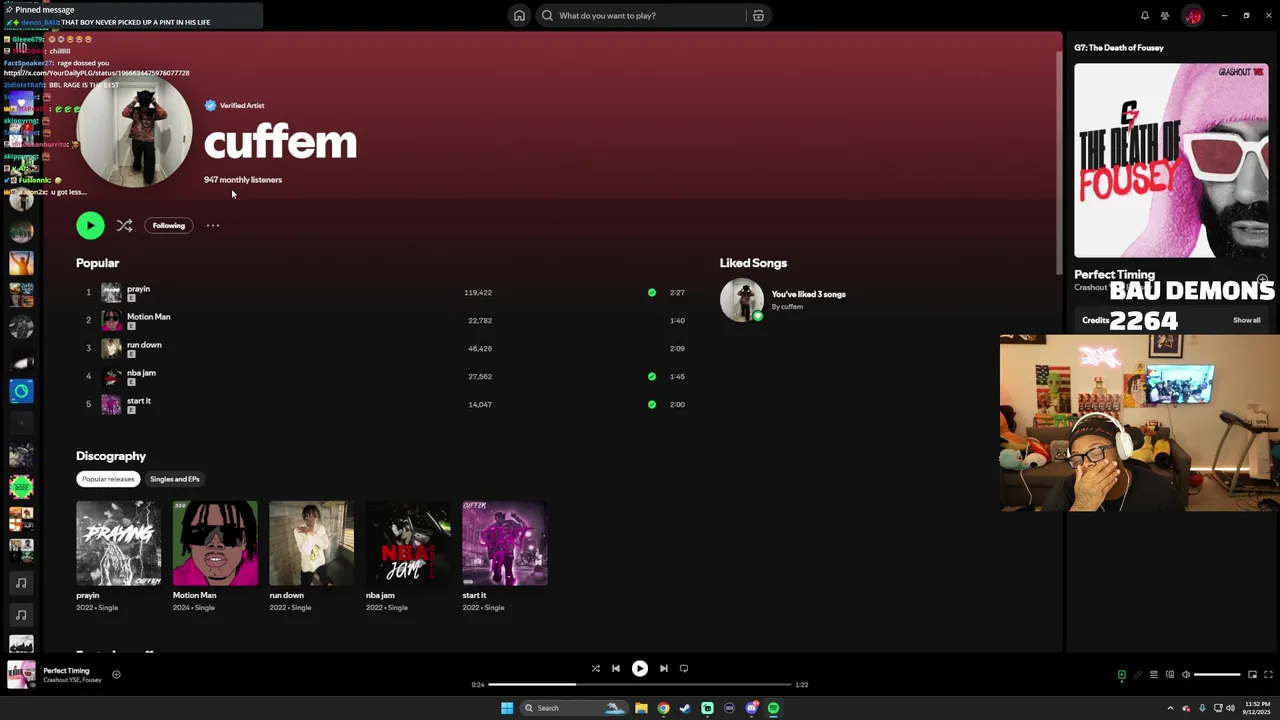Open the system tray volume icon
The width and height of the screenshot is (1280, 720).
click(1230, 708)
